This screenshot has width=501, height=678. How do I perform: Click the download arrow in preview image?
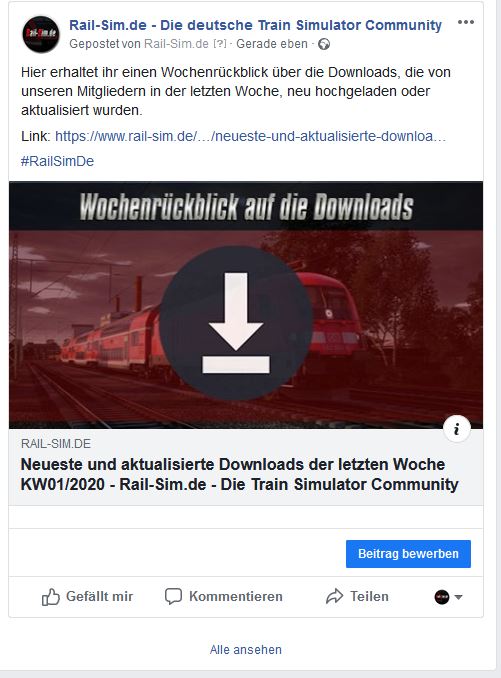[x=236, y=323]
